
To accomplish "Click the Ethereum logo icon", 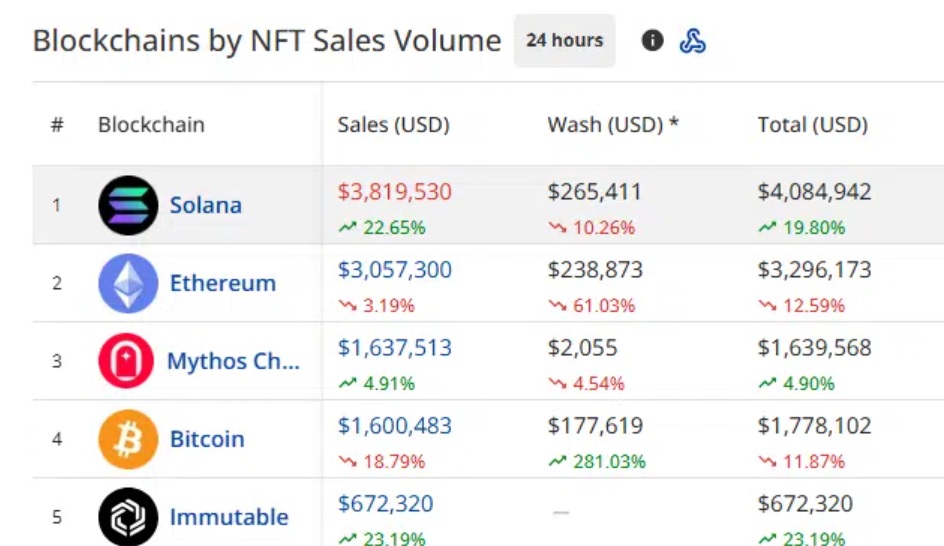I will point(128,283).
